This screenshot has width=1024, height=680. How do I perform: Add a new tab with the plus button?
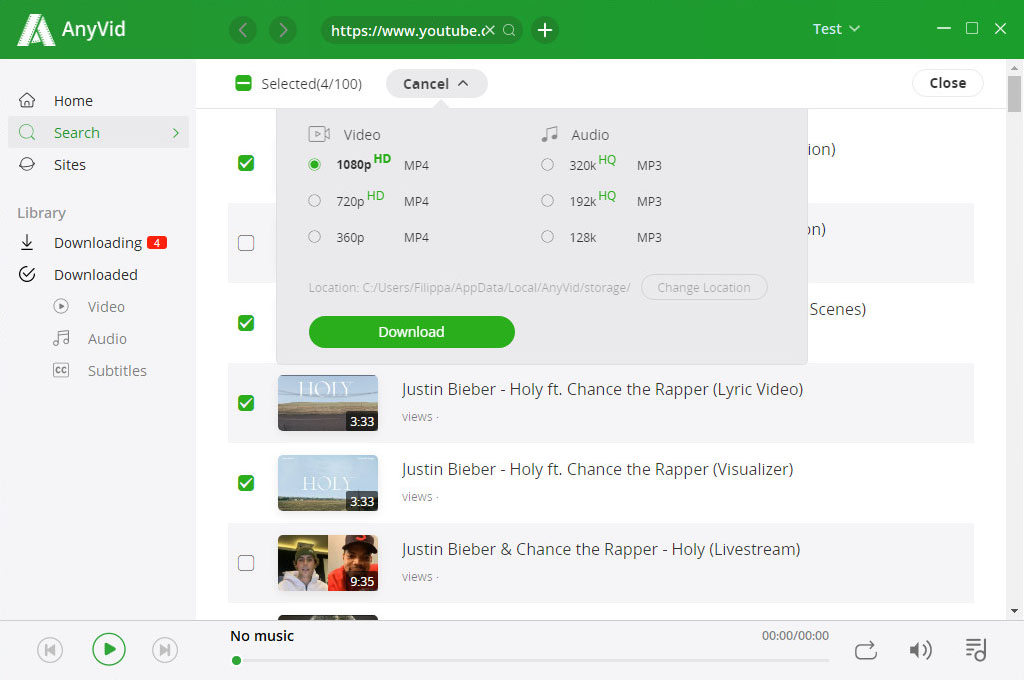pyautogui.click(x=545, y=30)
